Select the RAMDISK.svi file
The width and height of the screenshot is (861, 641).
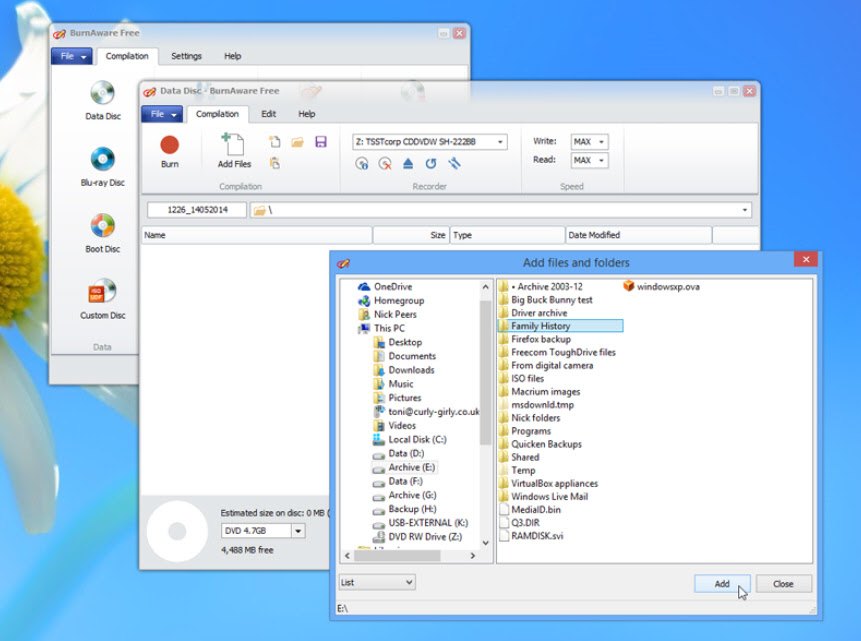532,536
